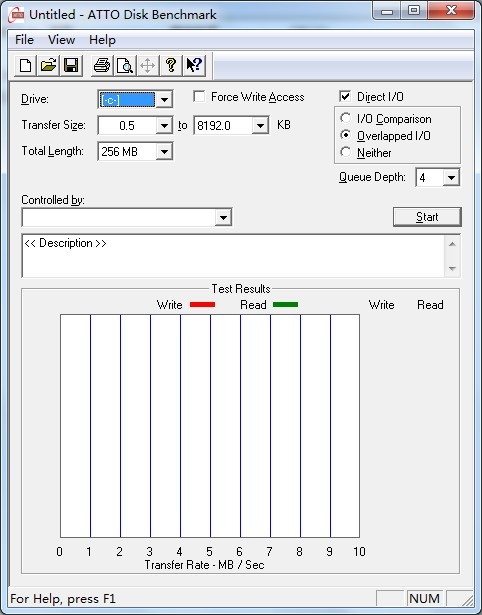Viewport: 482px width, 615px height.
Task: Open Print Preview toolbar icon
Action: click(x=125, y=65)
